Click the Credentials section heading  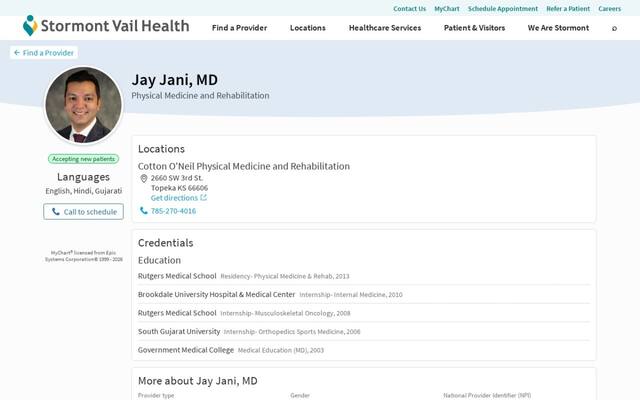(x=166, y=243)
